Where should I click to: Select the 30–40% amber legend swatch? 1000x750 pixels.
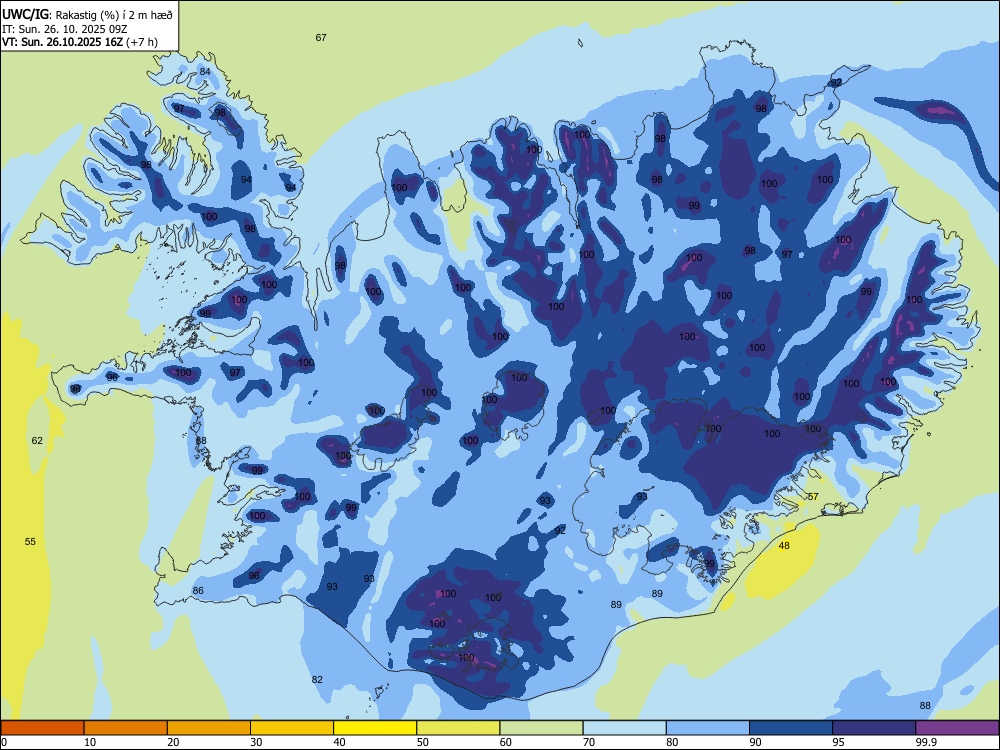pos(292,728)
